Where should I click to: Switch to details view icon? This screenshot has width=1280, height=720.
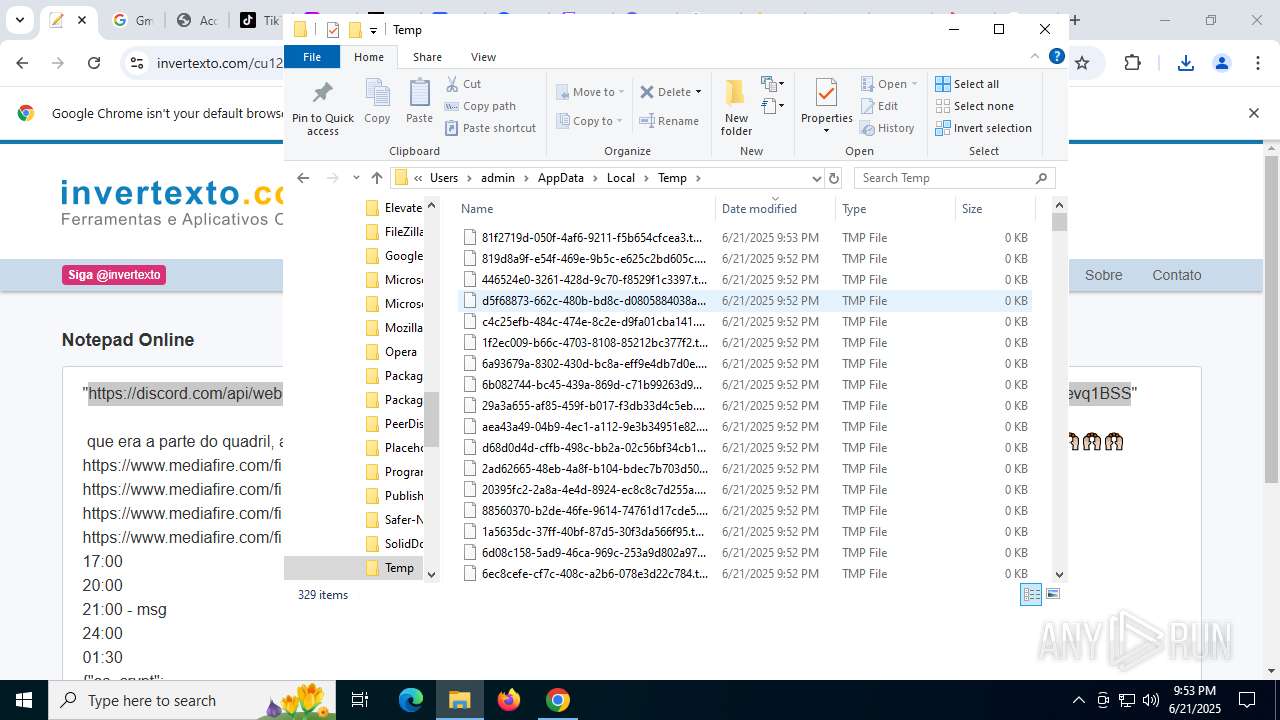1031,594
